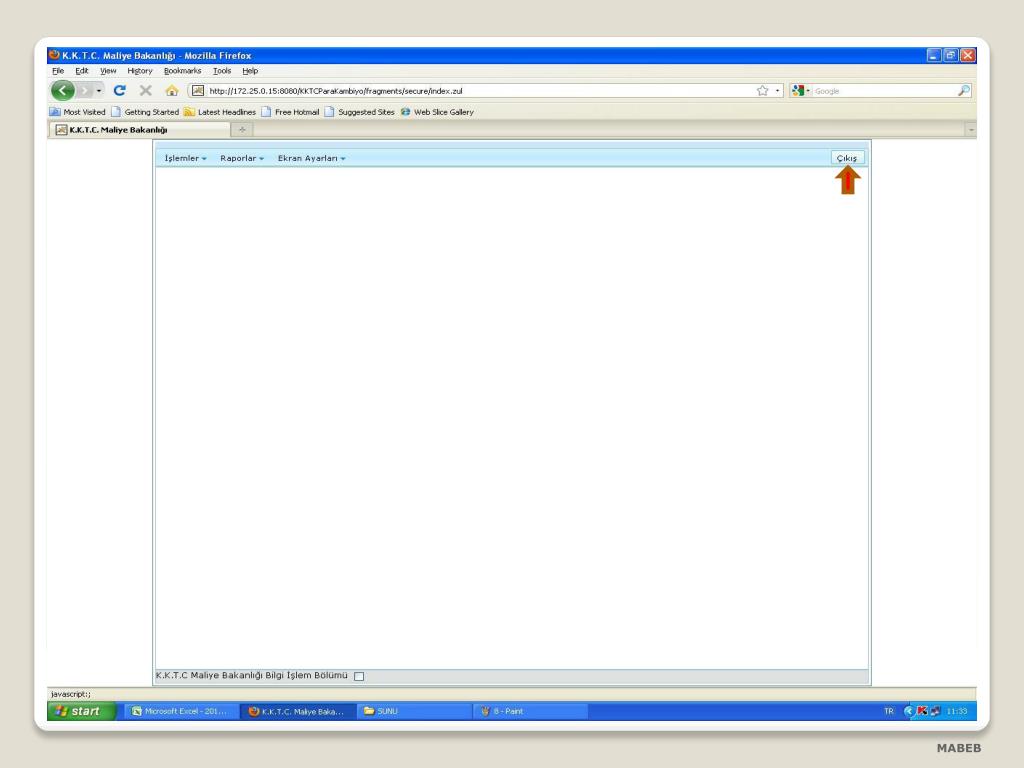Open the Web Slice Gallery bookmark
1024x768 pixels.
[x=437, y=112]
